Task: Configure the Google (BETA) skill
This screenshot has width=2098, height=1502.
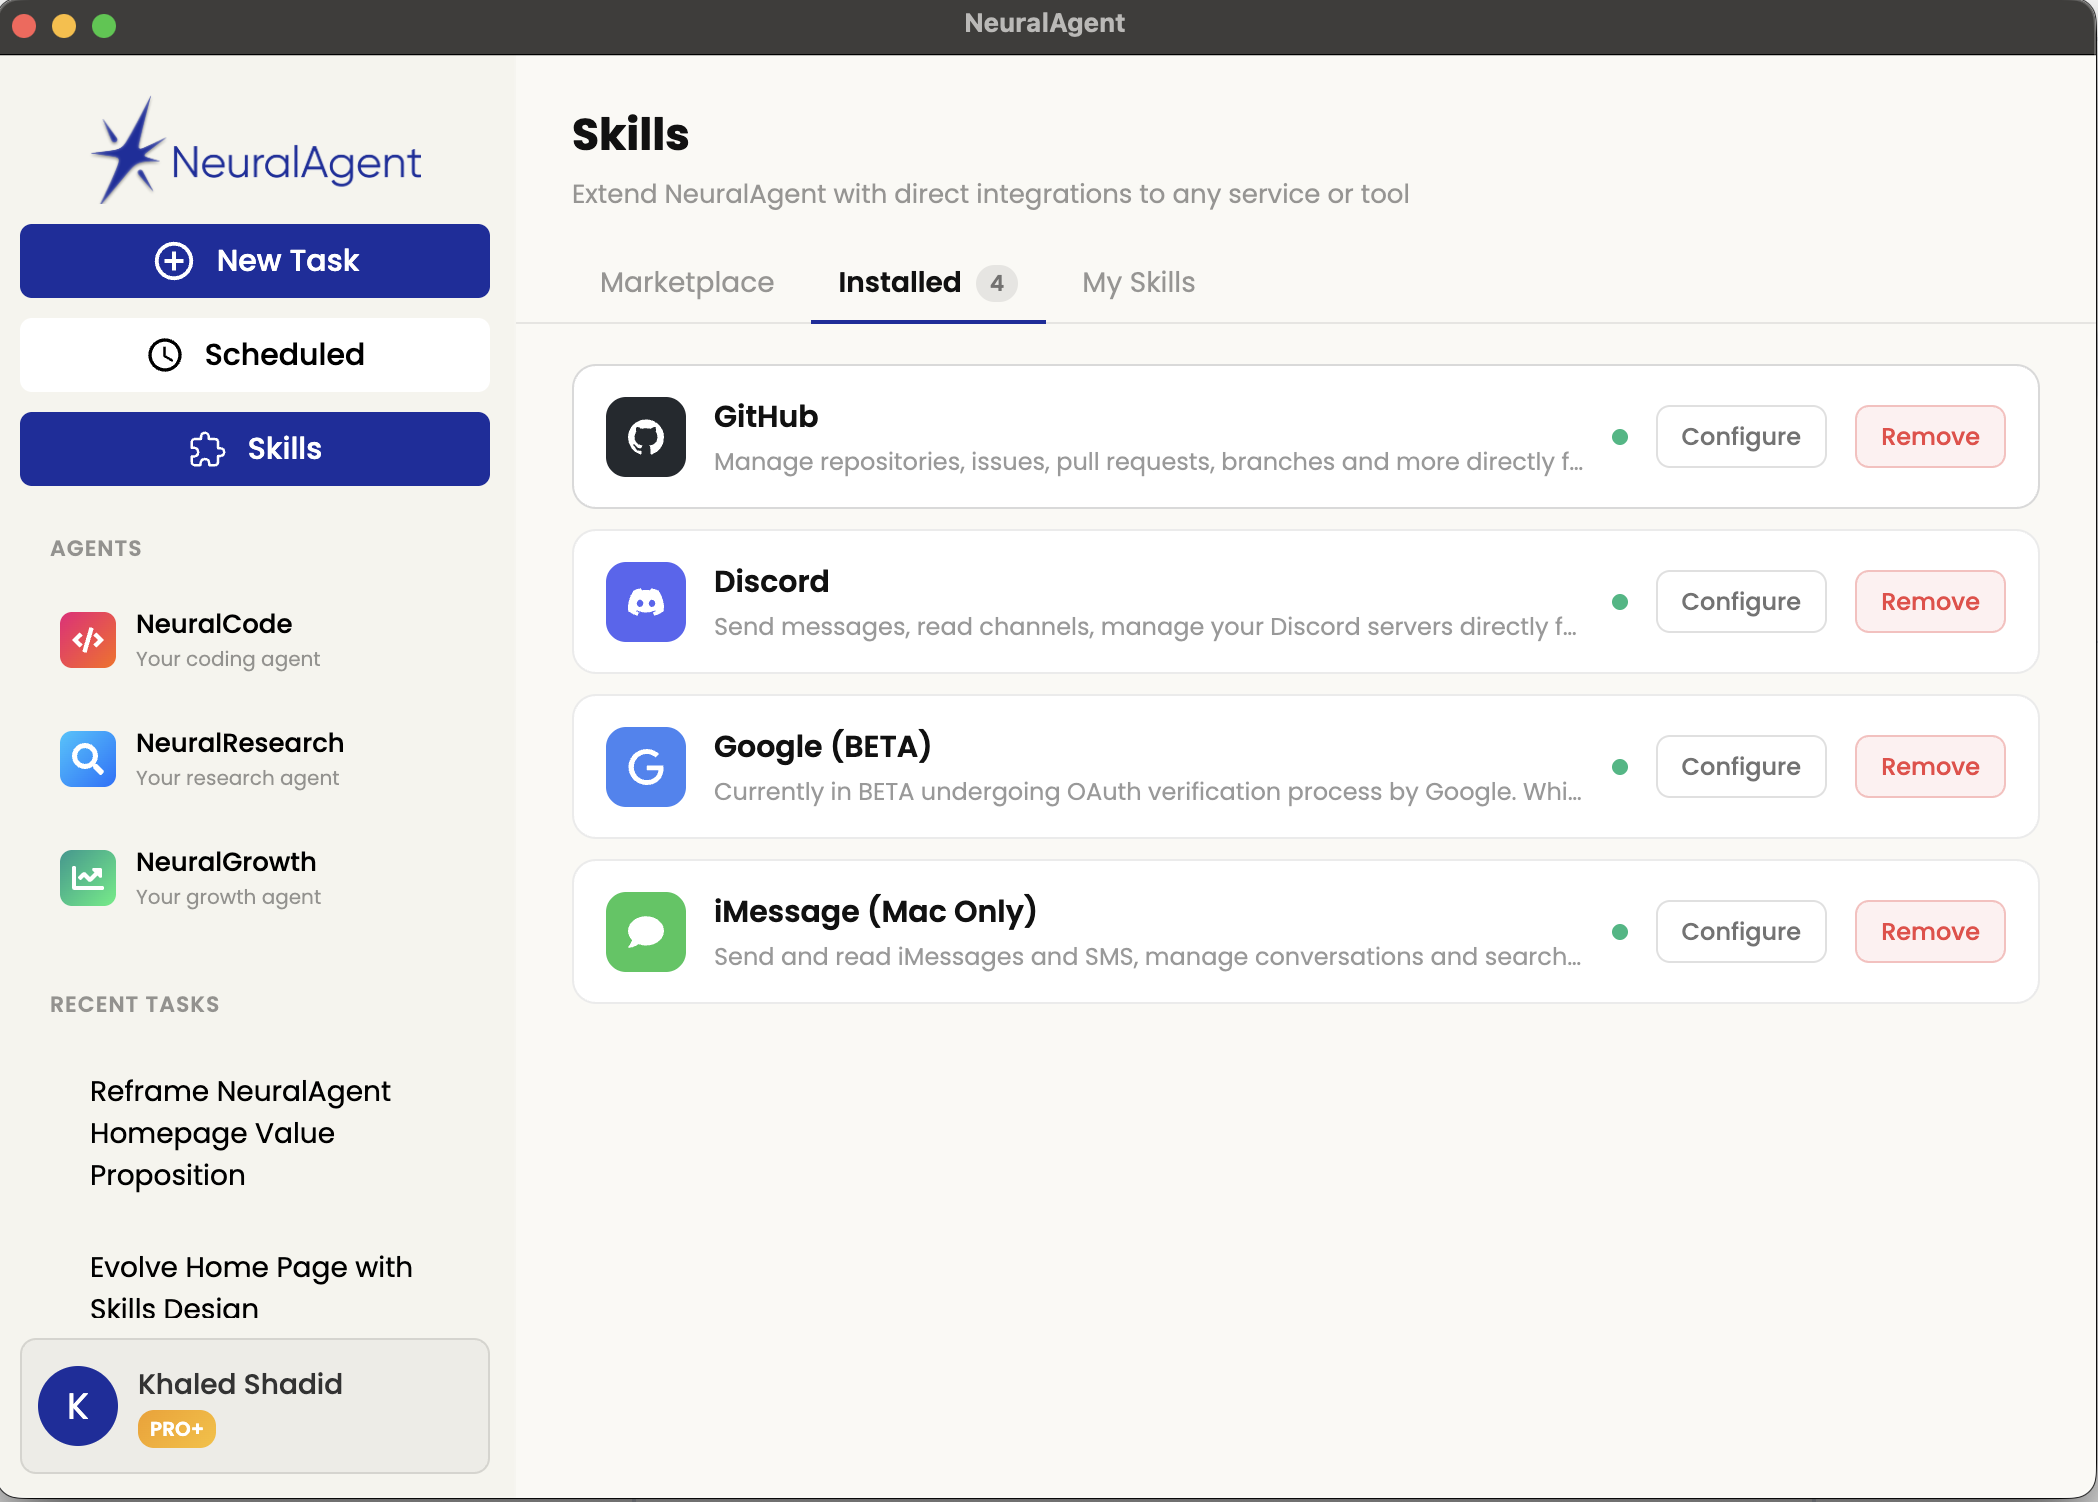Action: (1740, 767)
